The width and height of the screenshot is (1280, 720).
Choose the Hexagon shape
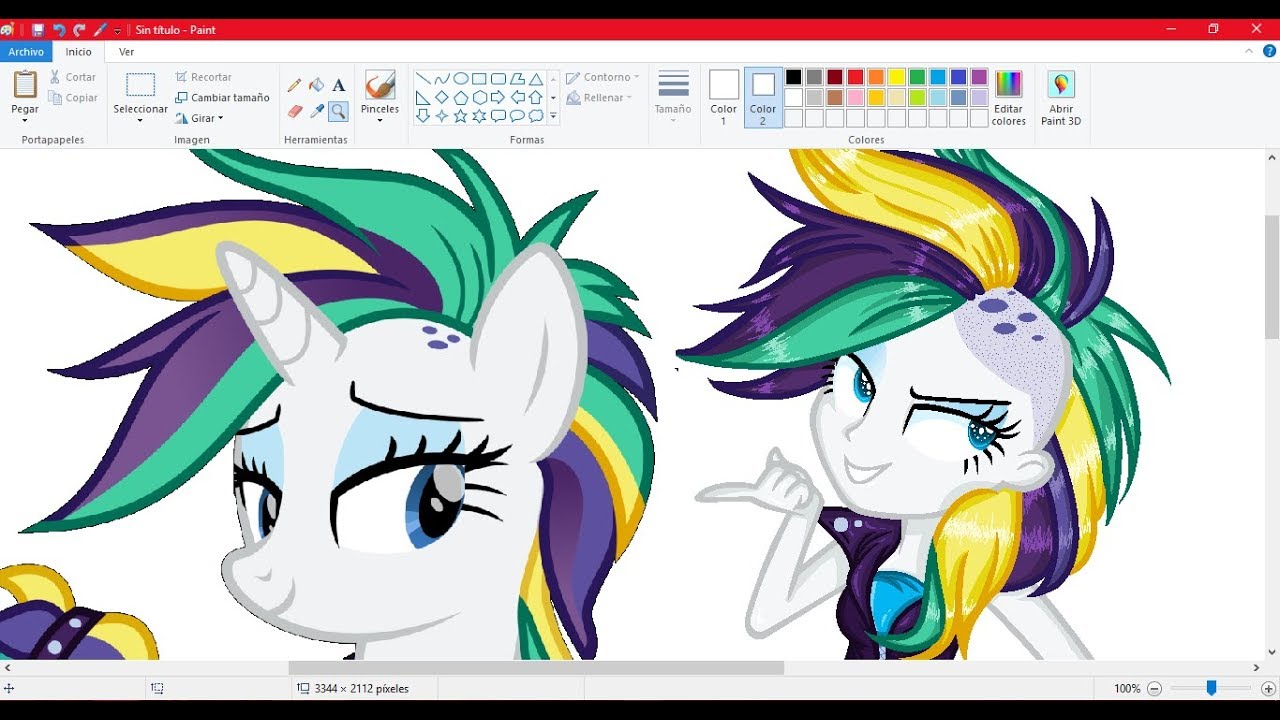(x=479, y=98)
